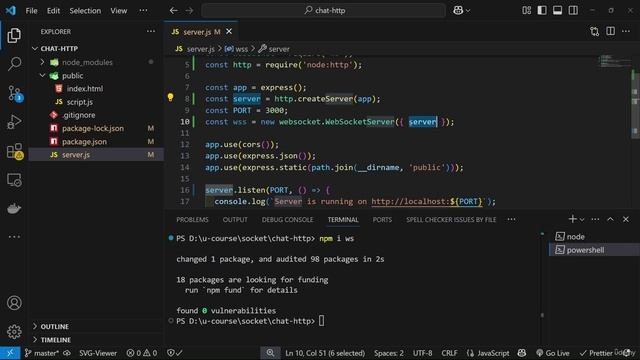Open the Manage gear icon

click(14, 331)
